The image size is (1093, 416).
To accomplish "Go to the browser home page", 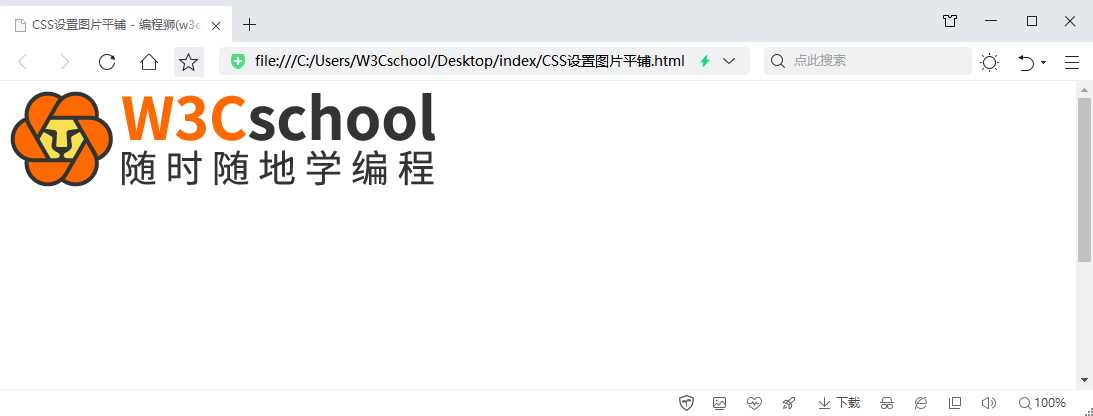I will point(148,62).
